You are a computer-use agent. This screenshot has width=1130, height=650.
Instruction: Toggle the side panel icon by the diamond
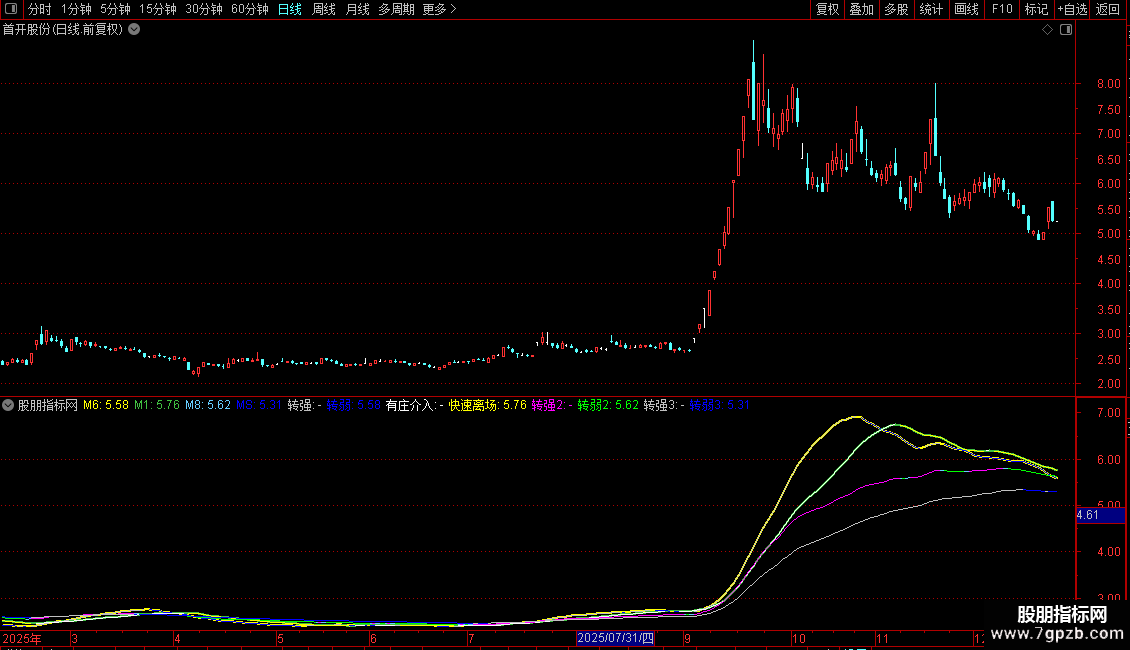pos(1066,30)
